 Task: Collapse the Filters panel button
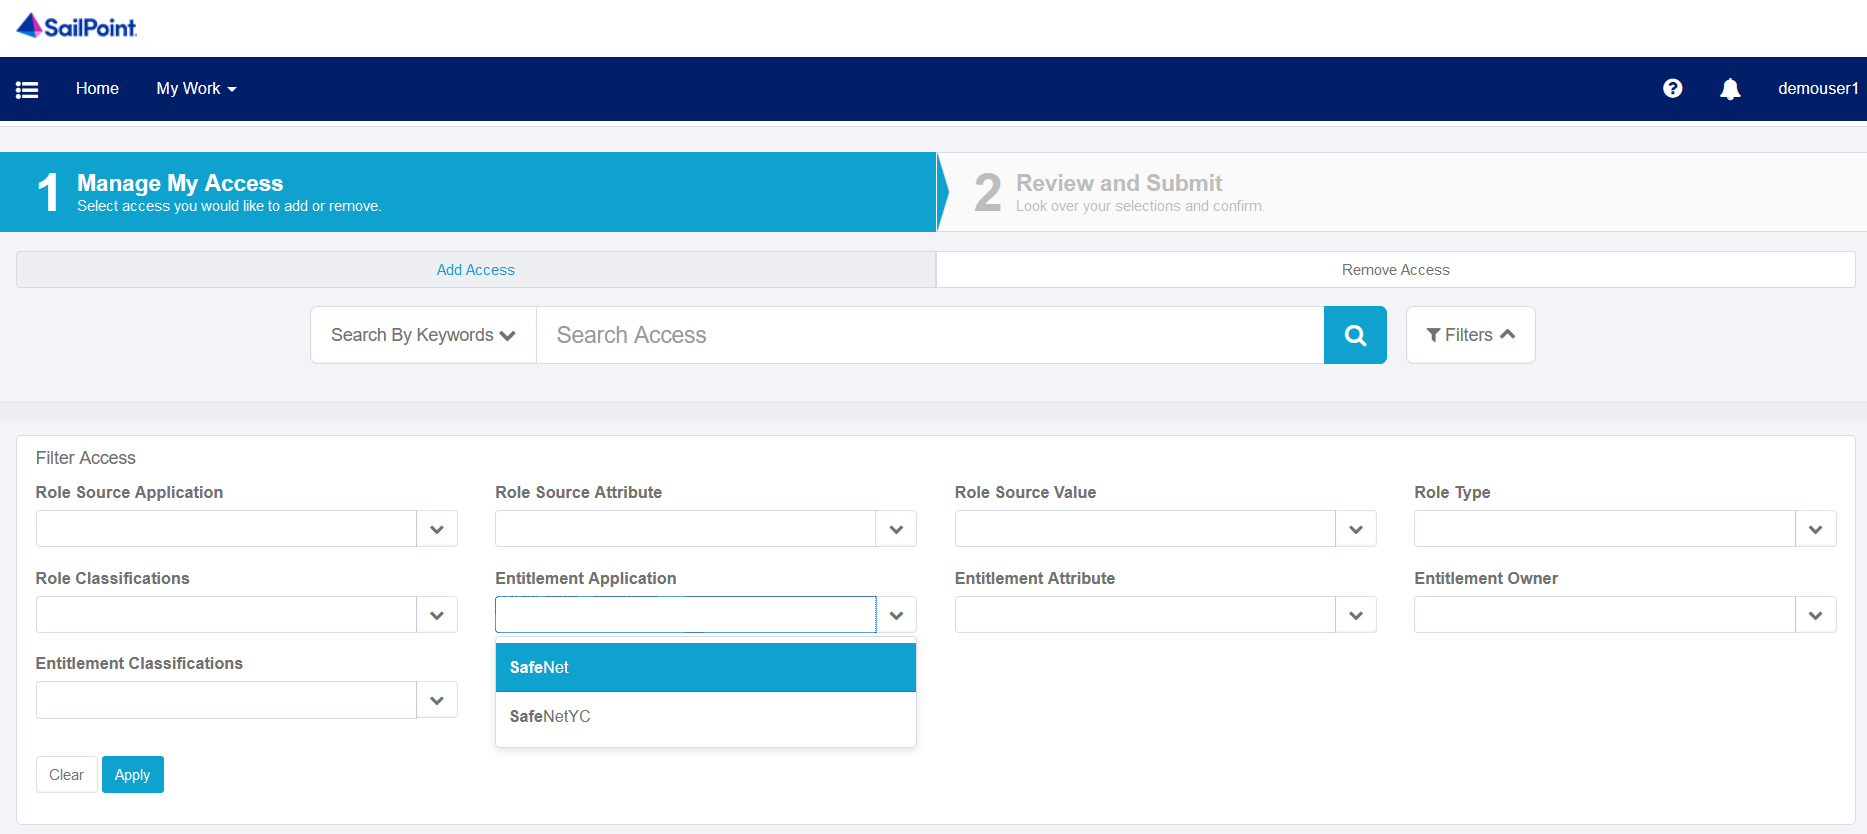pos(1470,335)
